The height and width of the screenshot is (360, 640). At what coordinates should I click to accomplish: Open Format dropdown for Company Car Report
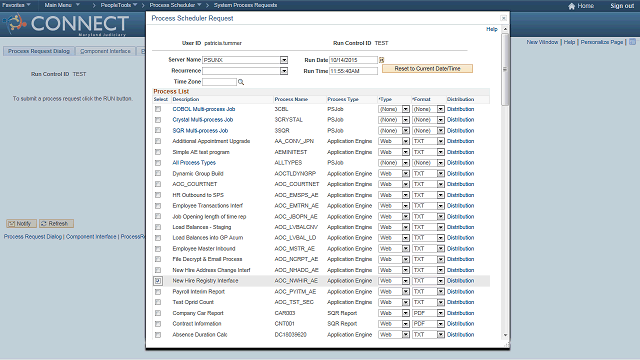pos(440,313)
